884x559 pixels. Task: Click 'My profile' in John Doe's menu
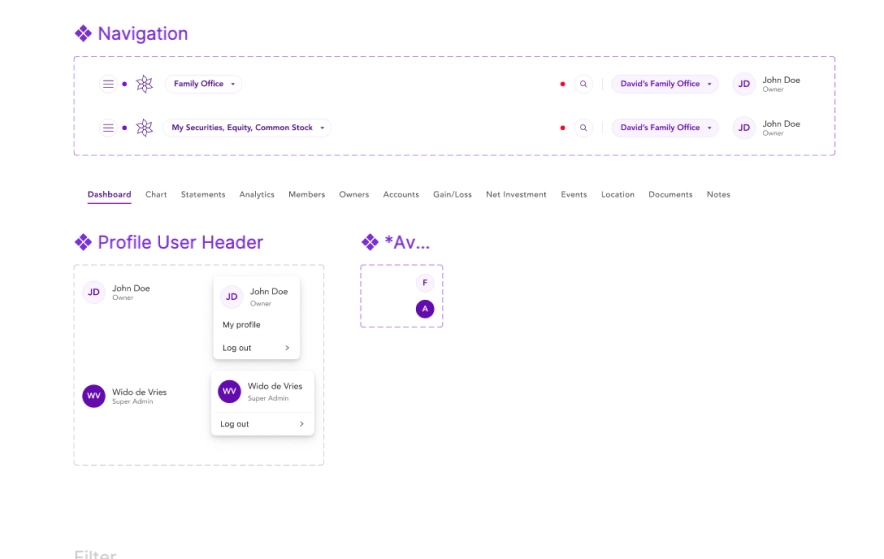pos(241,325)
